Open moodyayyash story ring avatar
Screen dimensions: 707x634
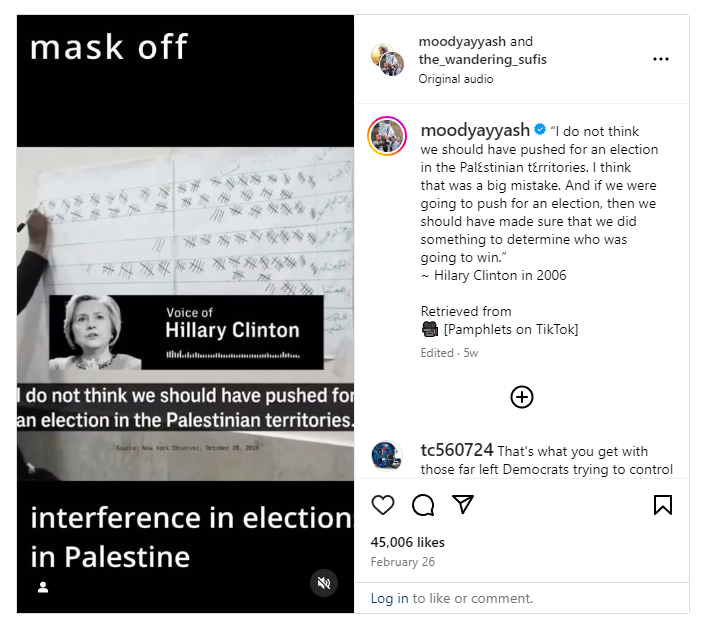[x=387, y=136]
